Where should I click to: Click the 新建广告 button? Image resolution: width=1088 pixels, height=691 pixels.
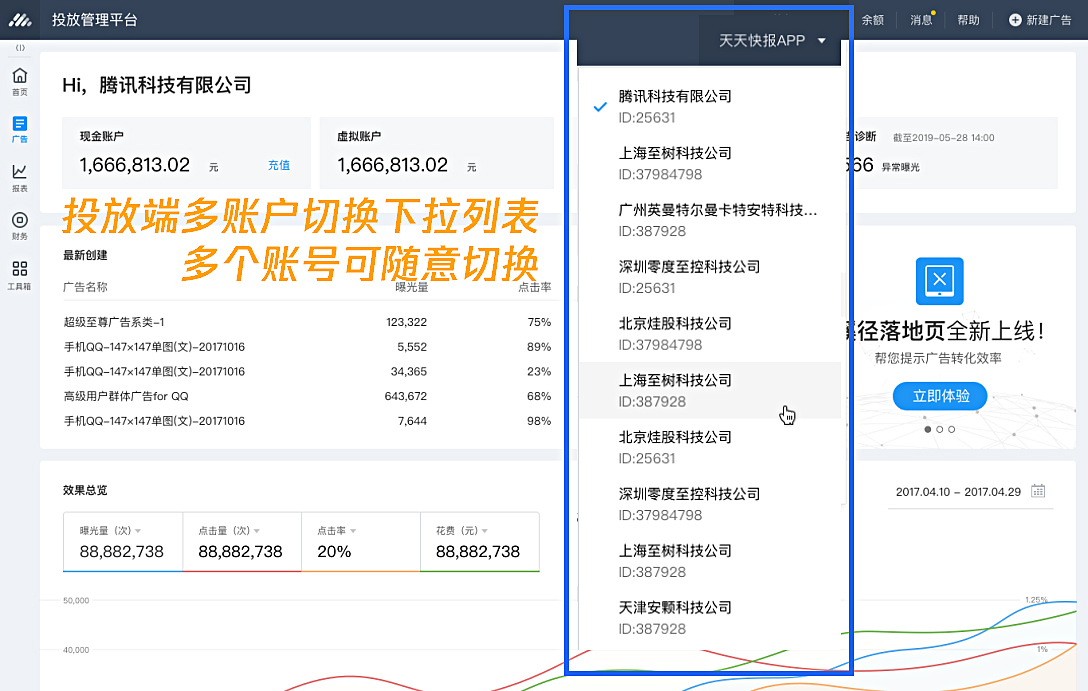pyautogui.click(x=1039, y=20)
